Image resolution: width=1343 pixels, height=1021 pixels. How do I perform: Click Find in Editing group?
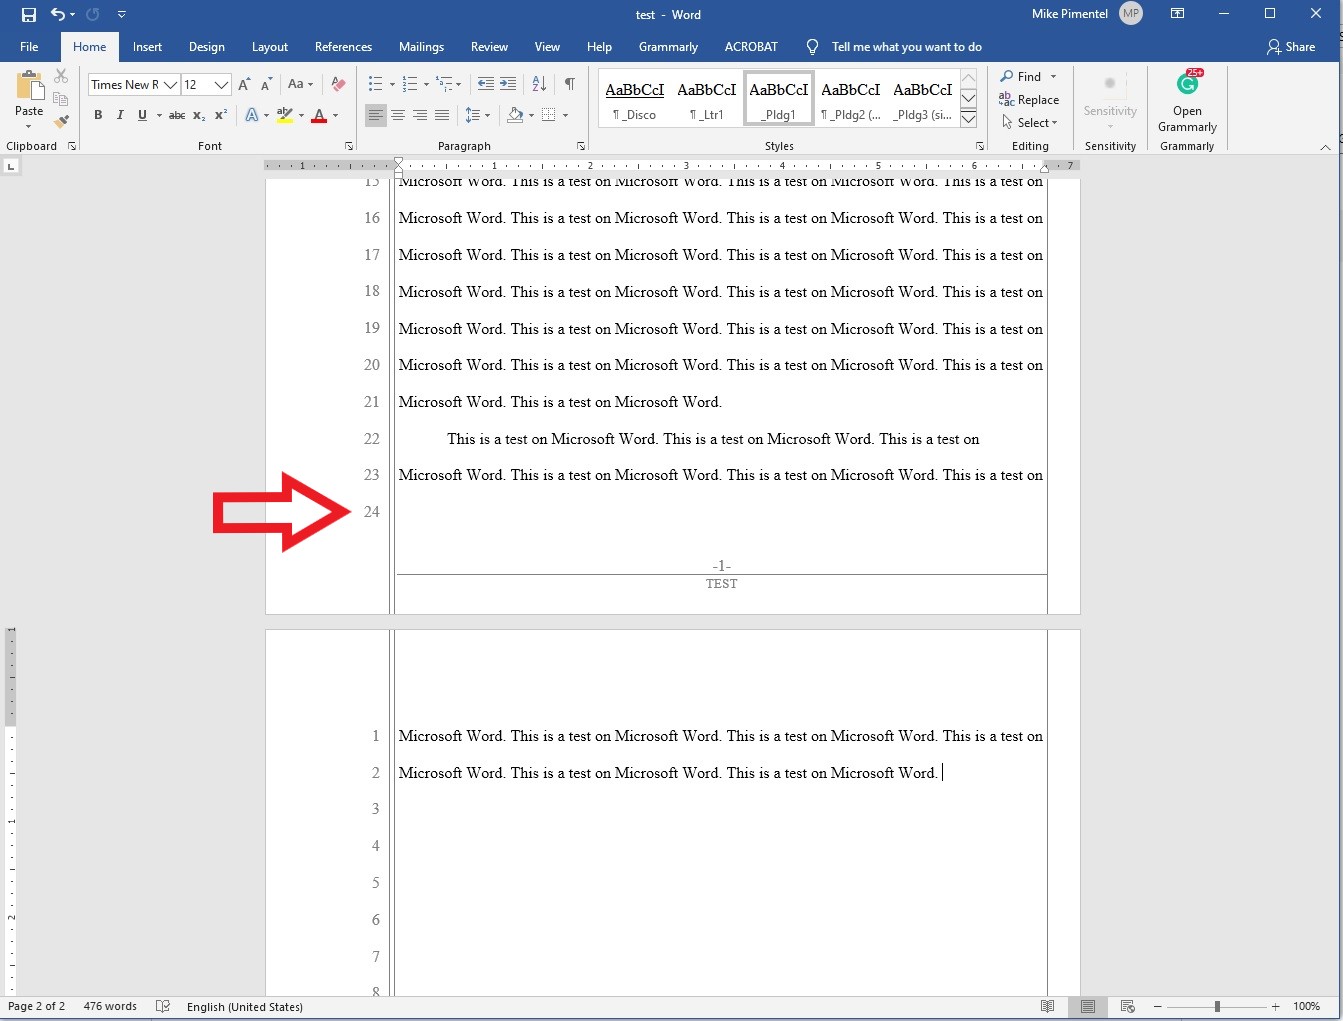click(1021, 76)
